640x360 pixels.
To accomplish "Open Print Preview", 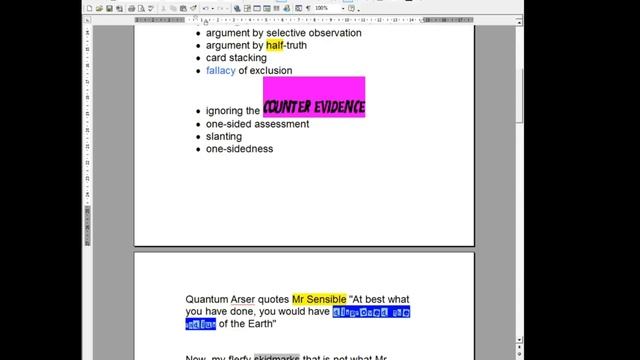I will point(141,8).
